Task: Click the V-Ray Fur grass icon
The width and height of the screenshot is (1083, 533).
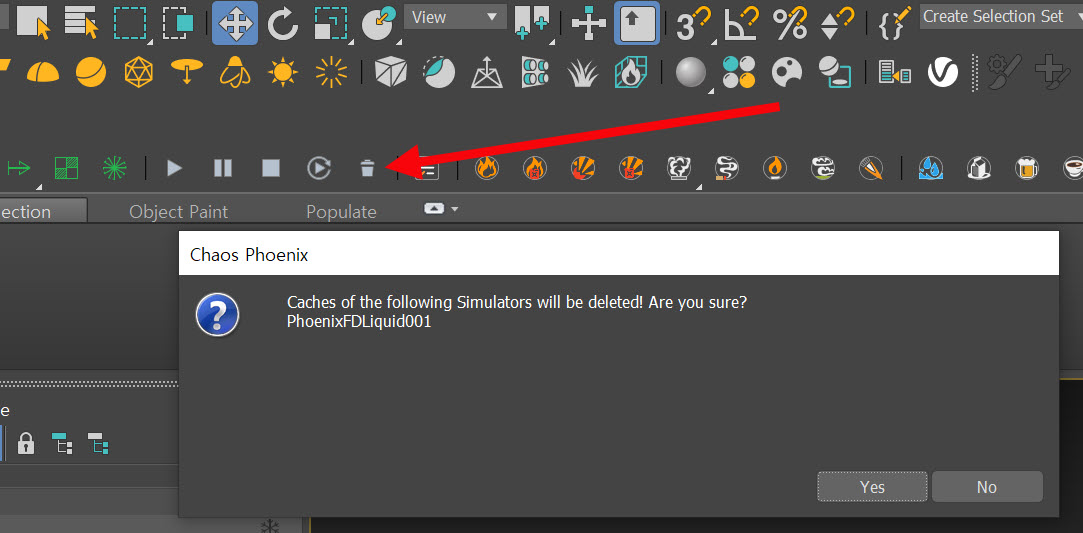Action: [582, 73]
